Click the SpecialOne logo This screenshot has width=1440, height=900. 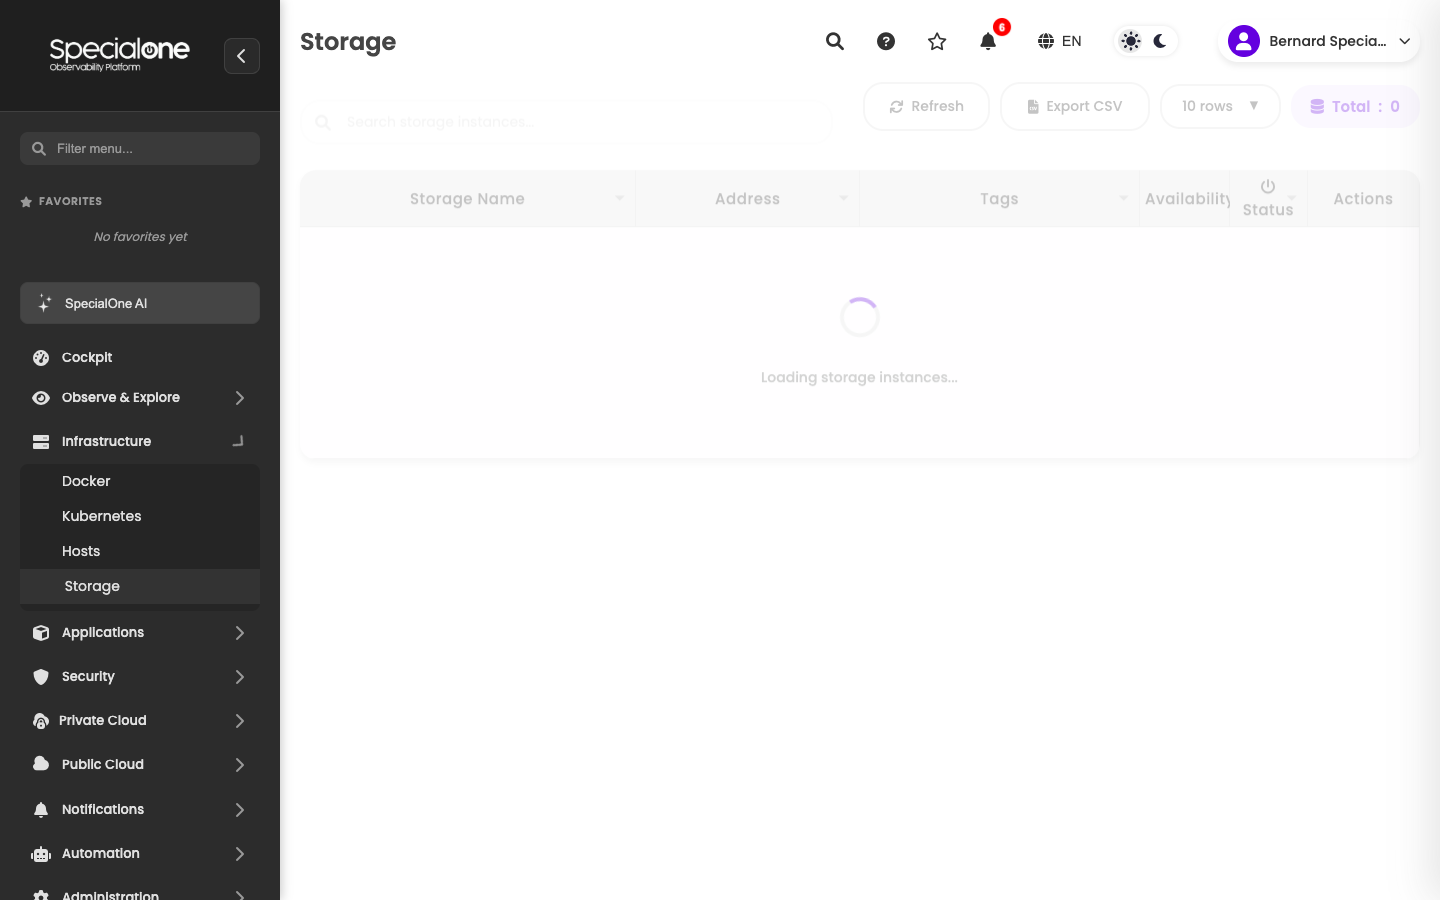pos(119,54)
